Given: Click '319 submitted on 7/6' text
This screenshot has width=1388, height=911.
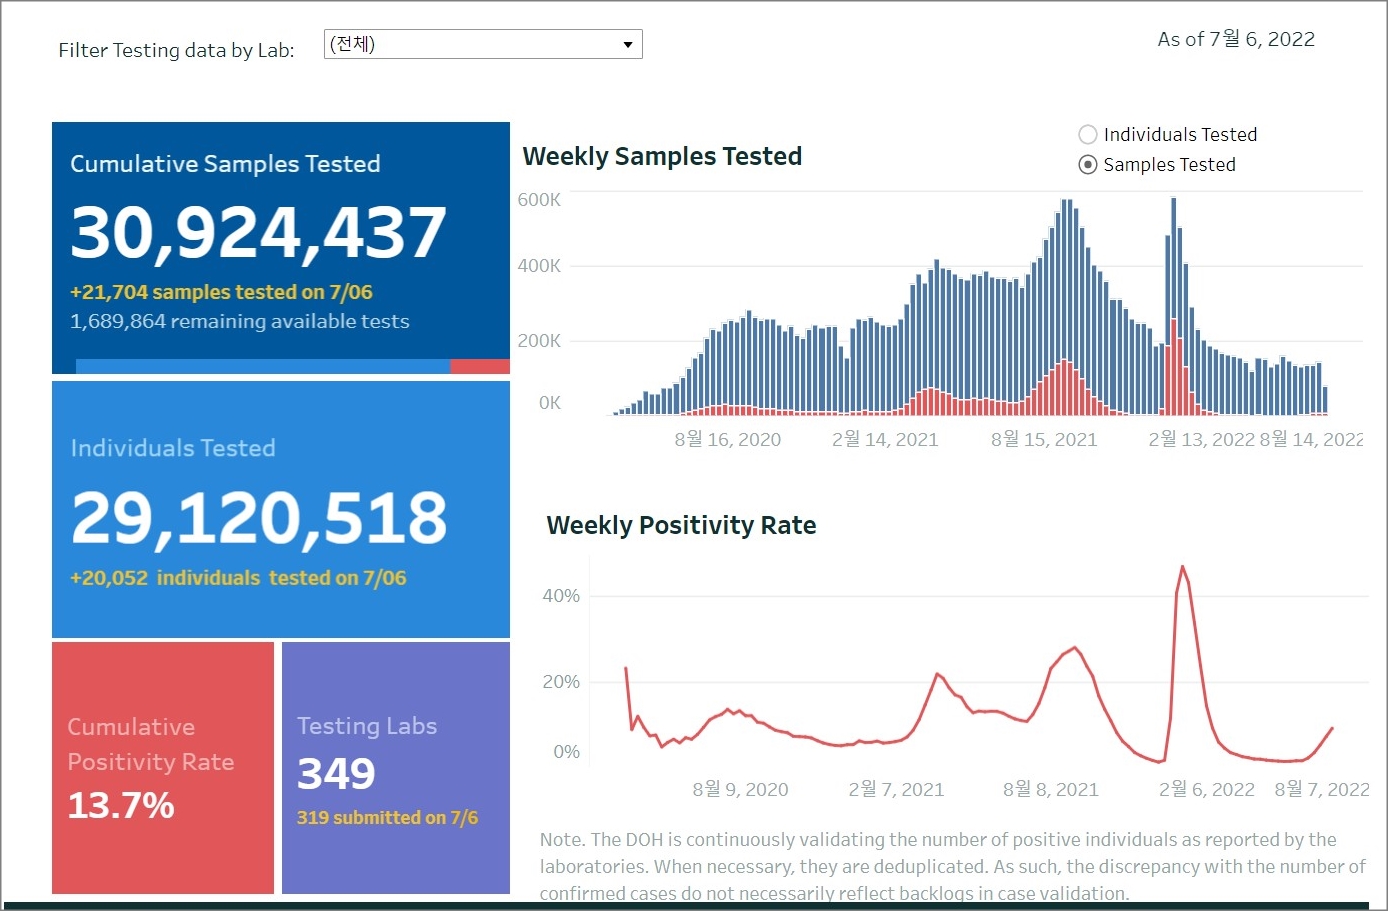Looking at the screenshot, I should click(x=387, y=818).
